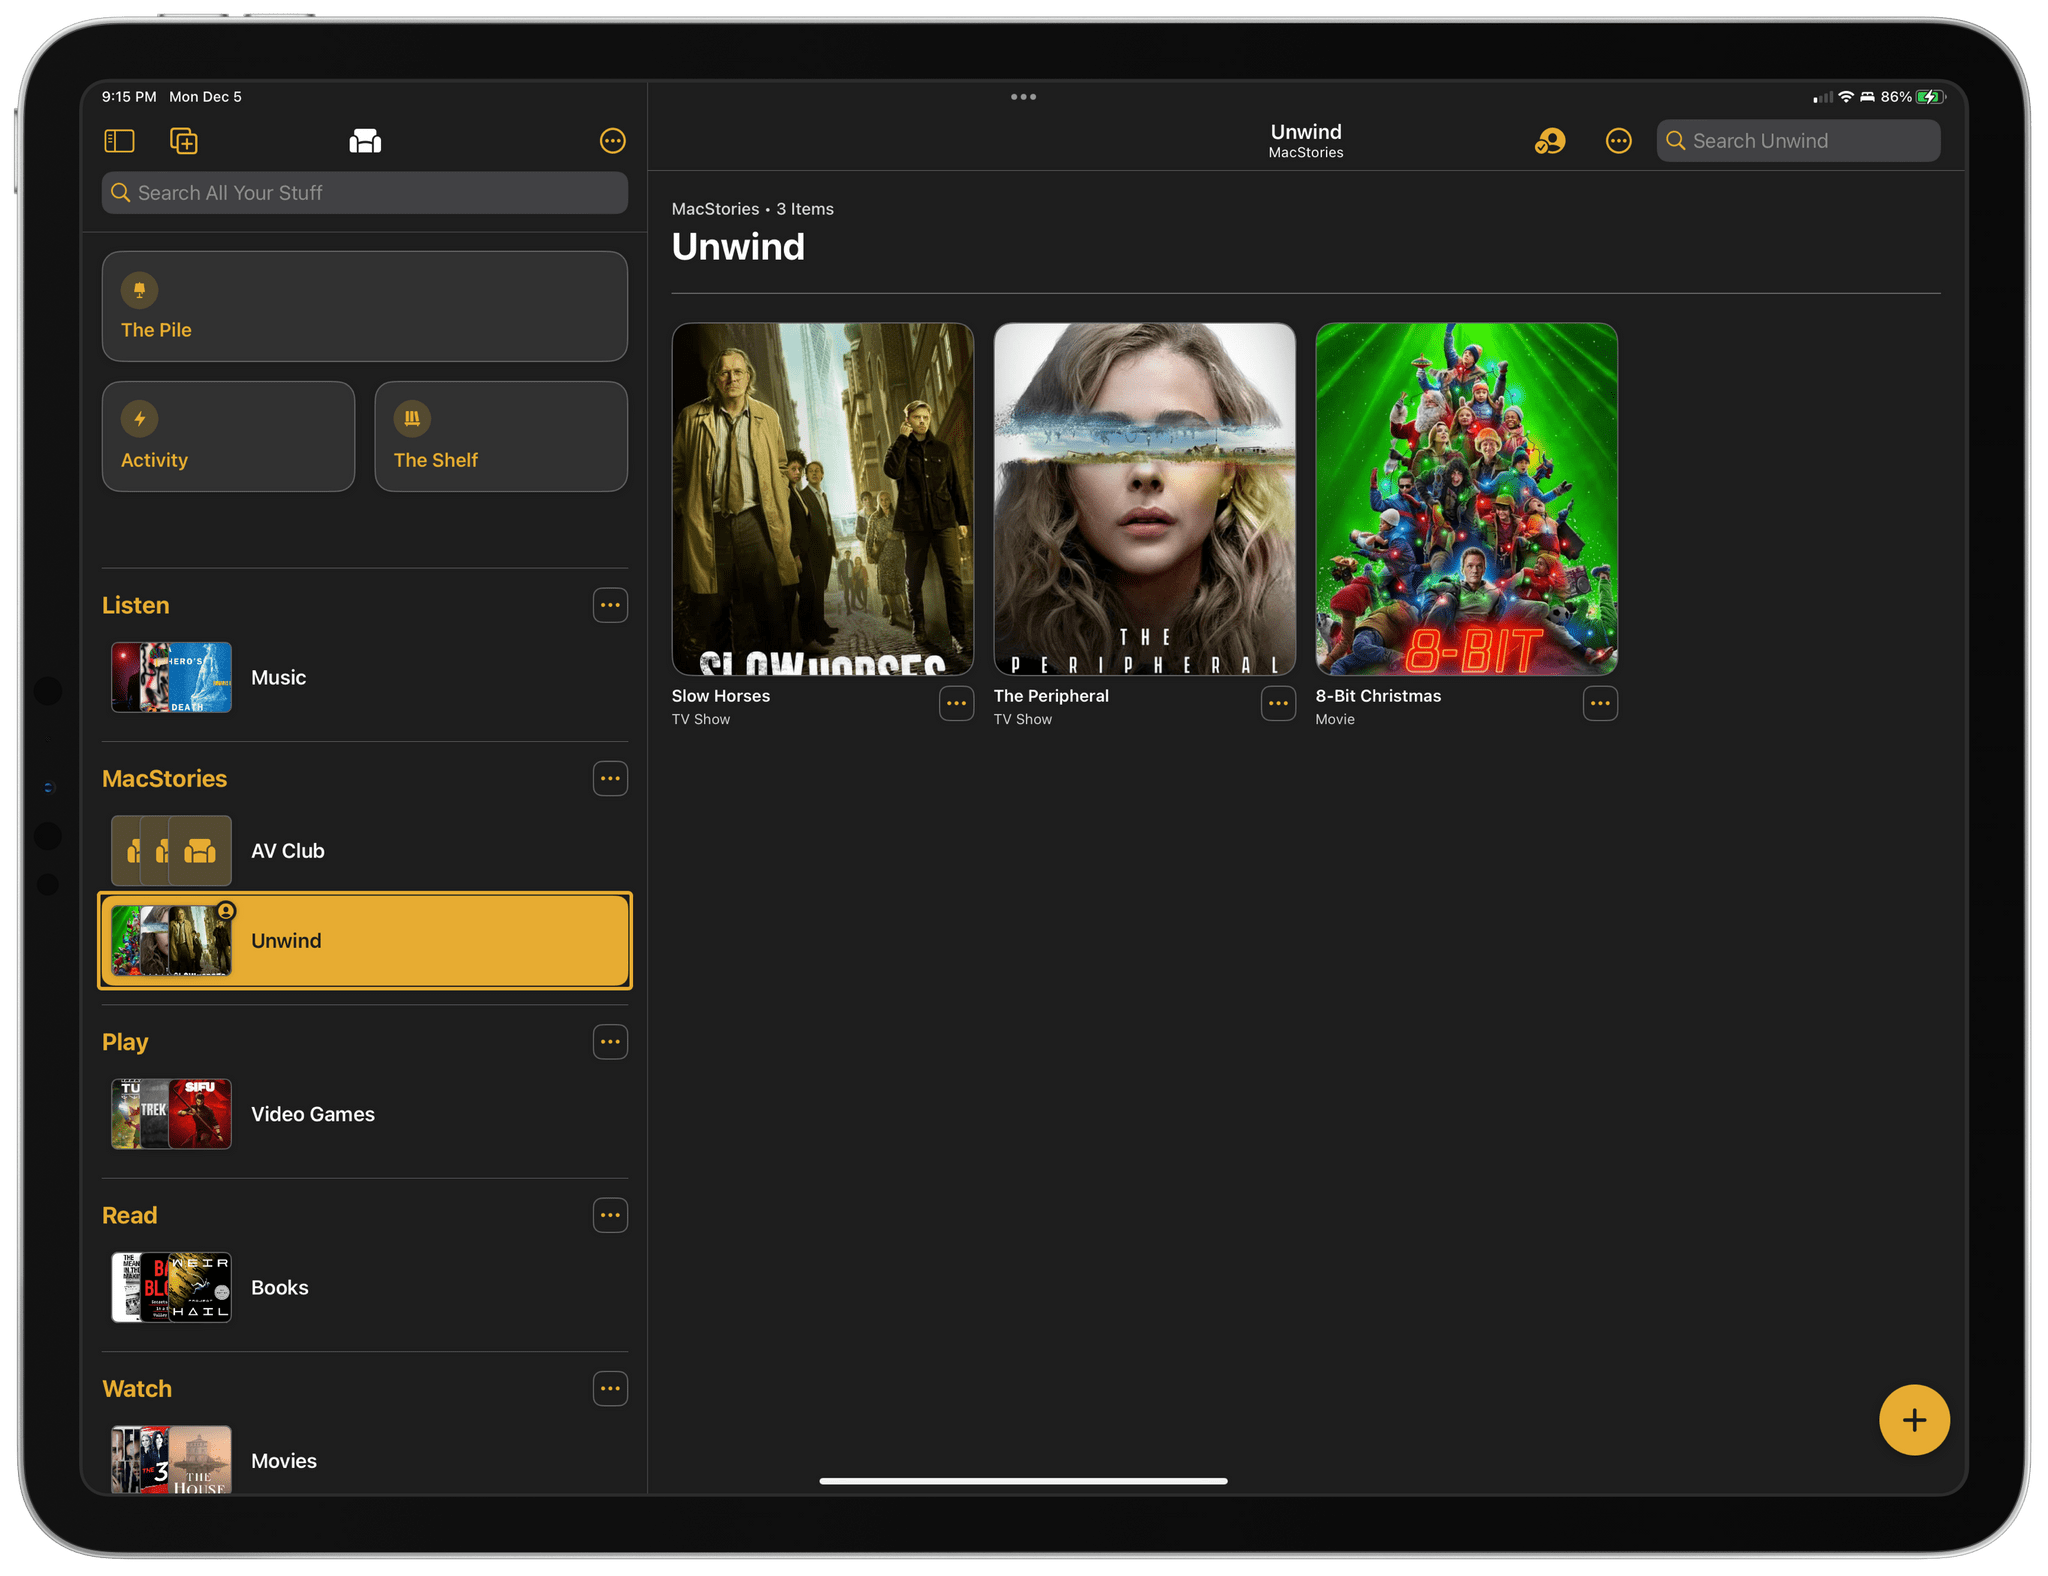
Task: Select The Pile collection
Action: pos(364,305)
